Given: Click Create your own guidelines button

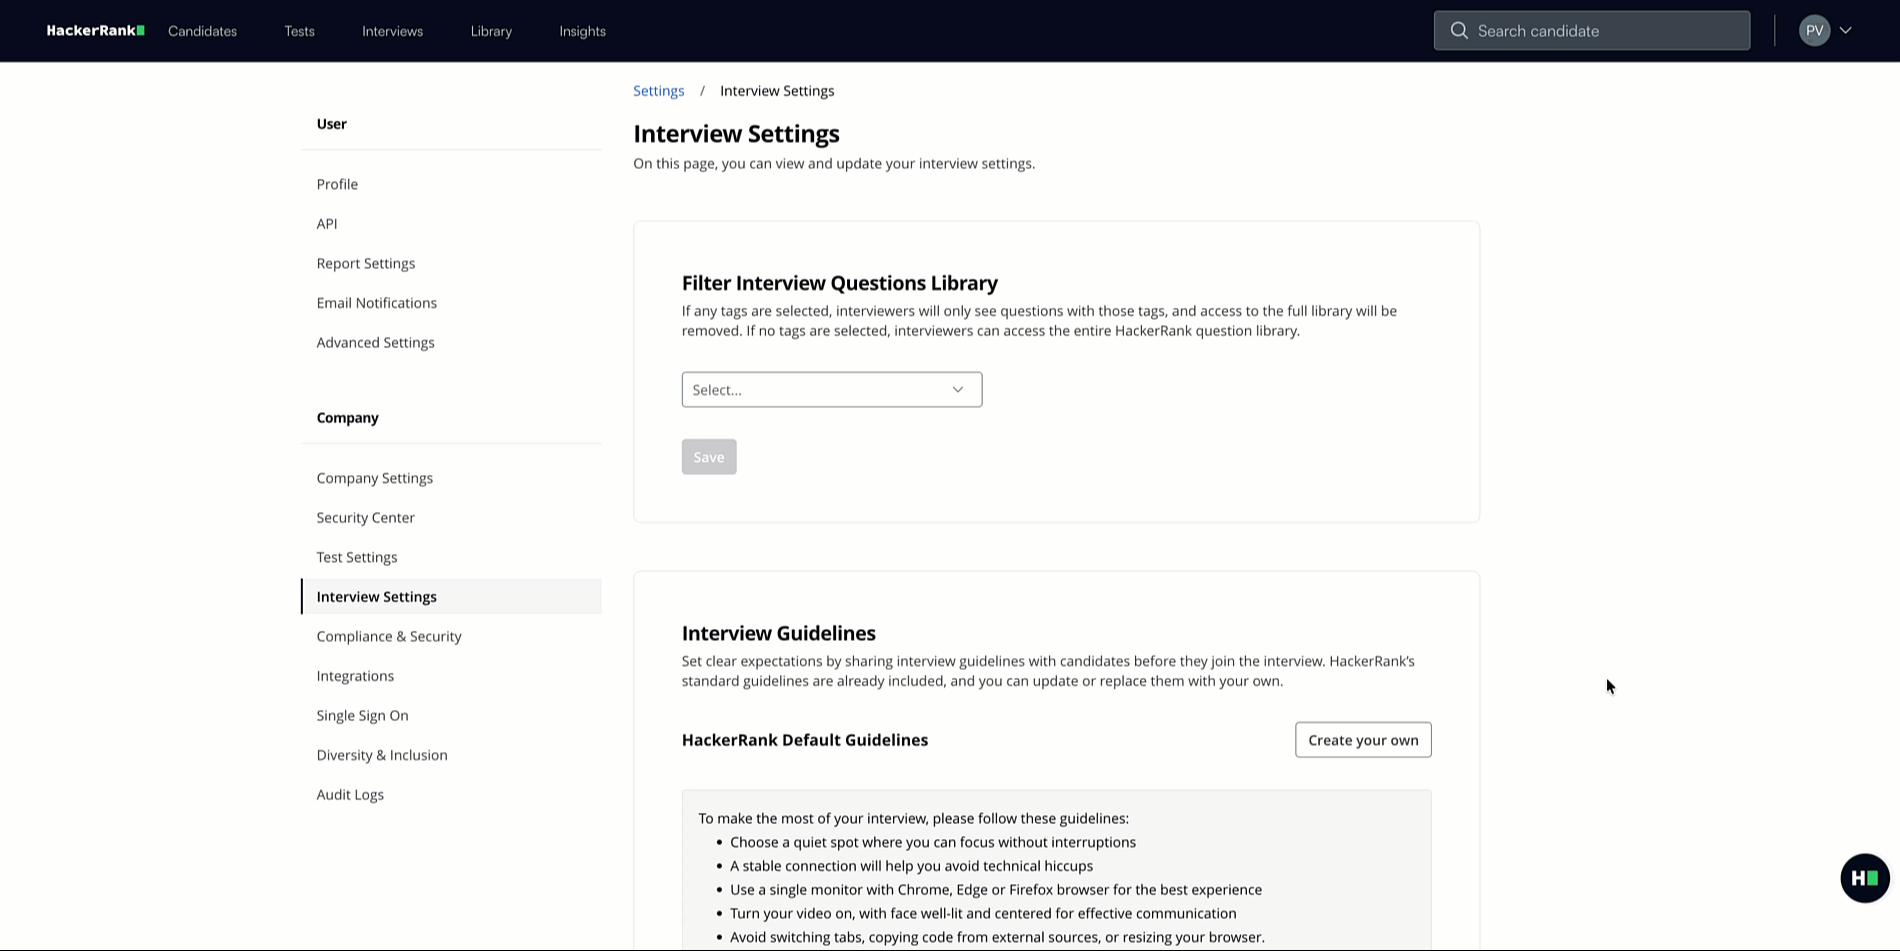Looking at the screenshot, I should pos(1362,739).
